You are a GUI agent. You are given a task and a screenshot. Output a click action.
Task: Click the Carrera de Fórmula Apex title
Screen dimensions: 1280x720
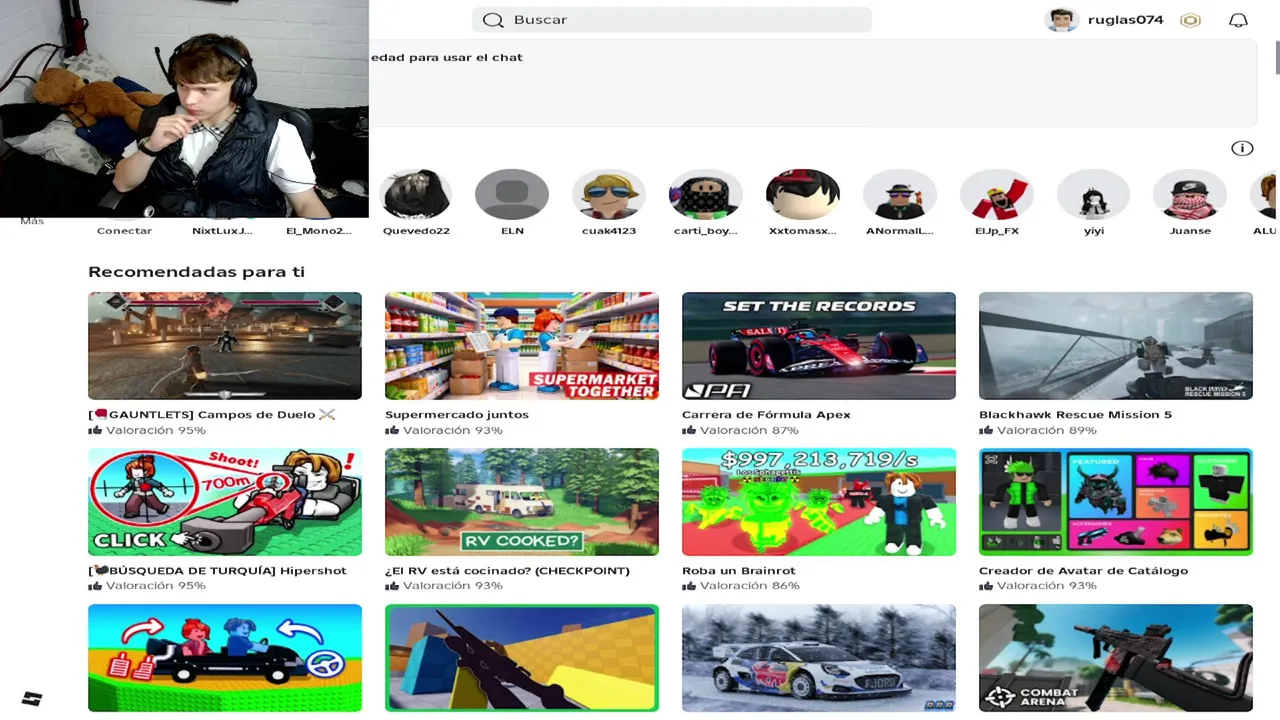[766, 415]
